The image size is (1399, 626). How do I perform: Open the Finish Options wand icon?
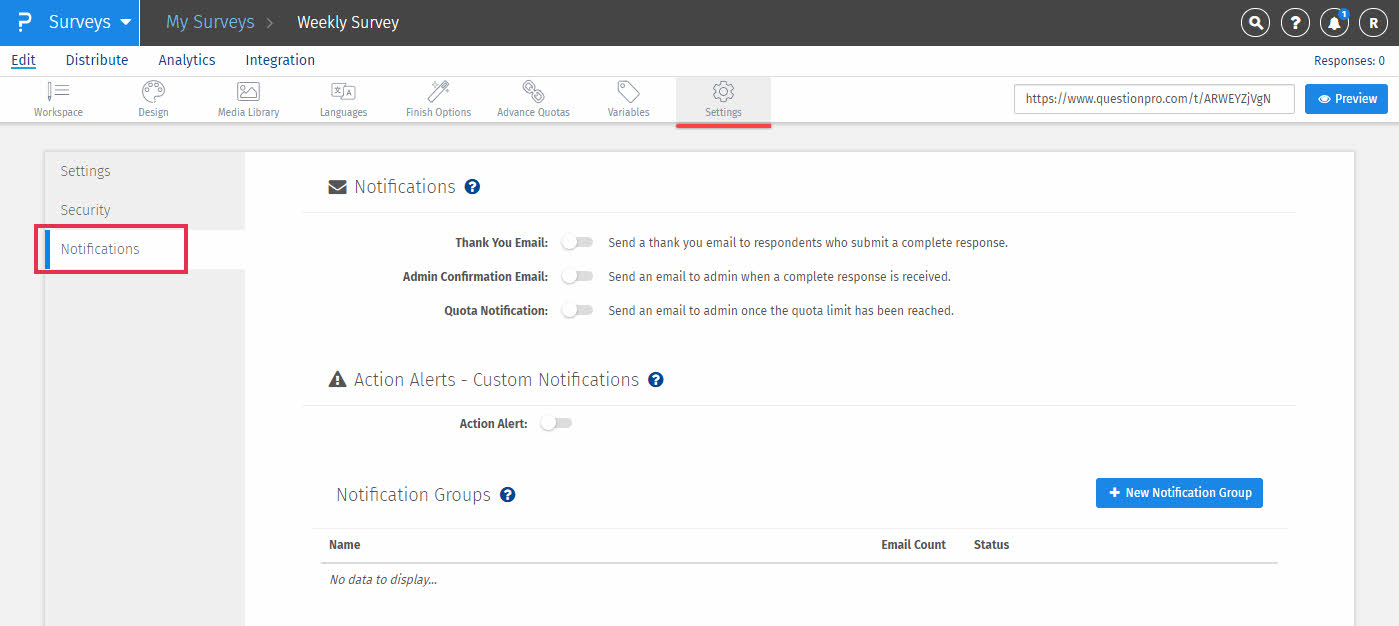point(438,99)
